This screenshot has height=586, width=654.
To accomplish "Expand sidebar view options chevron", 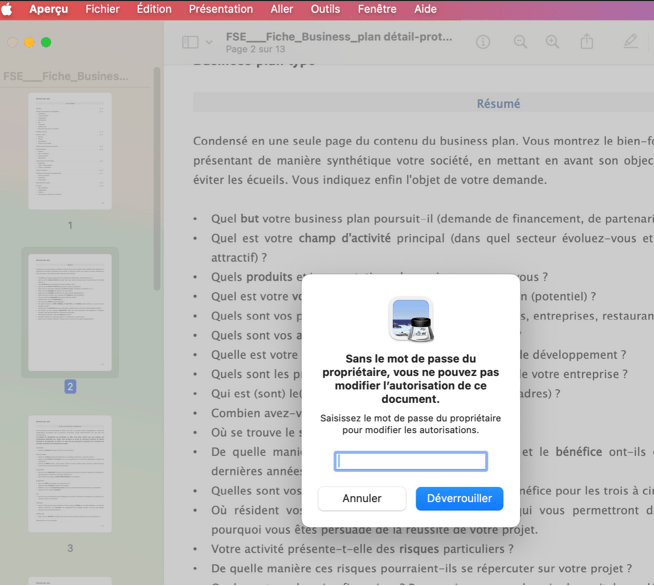I will point(209,42).
